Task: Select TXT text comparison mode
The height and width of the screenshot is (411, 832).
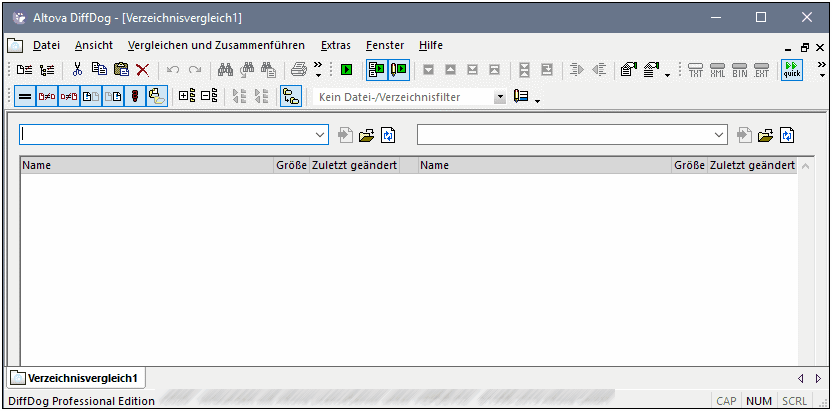Action: [x=695, y=69]
